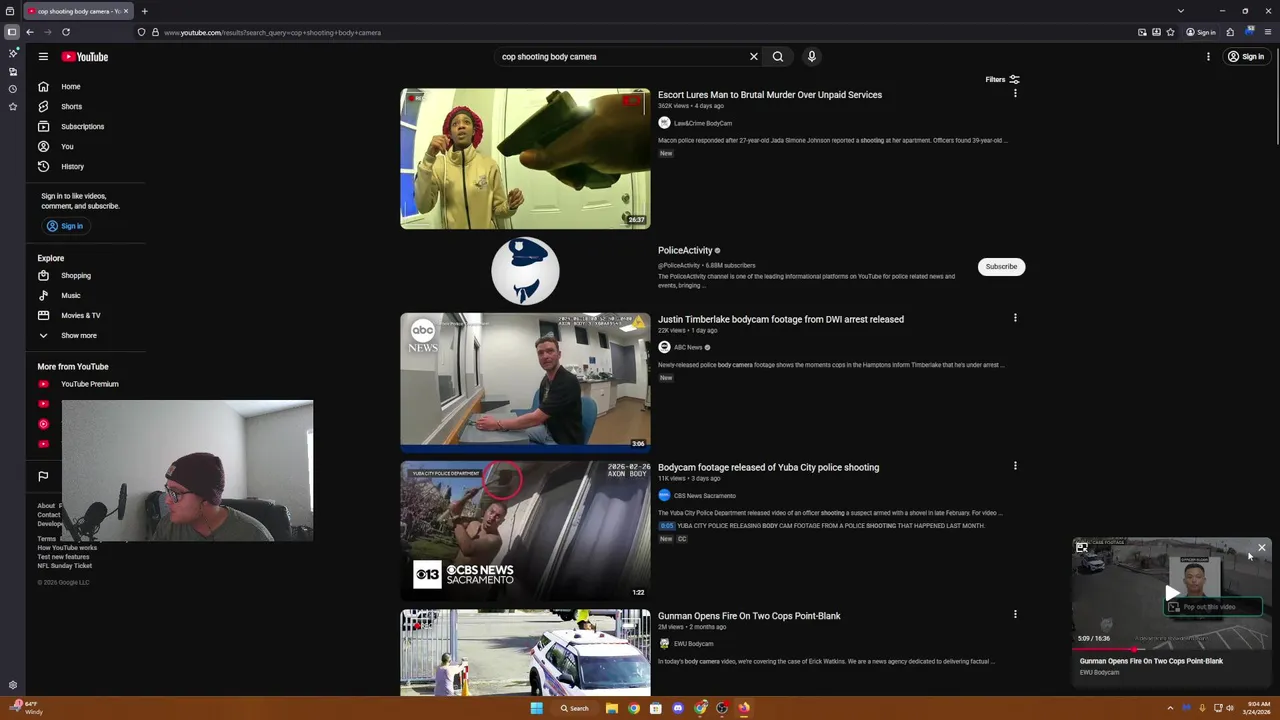
Task: Open CBS News Sacramento channel link
Action: (705, 496)
